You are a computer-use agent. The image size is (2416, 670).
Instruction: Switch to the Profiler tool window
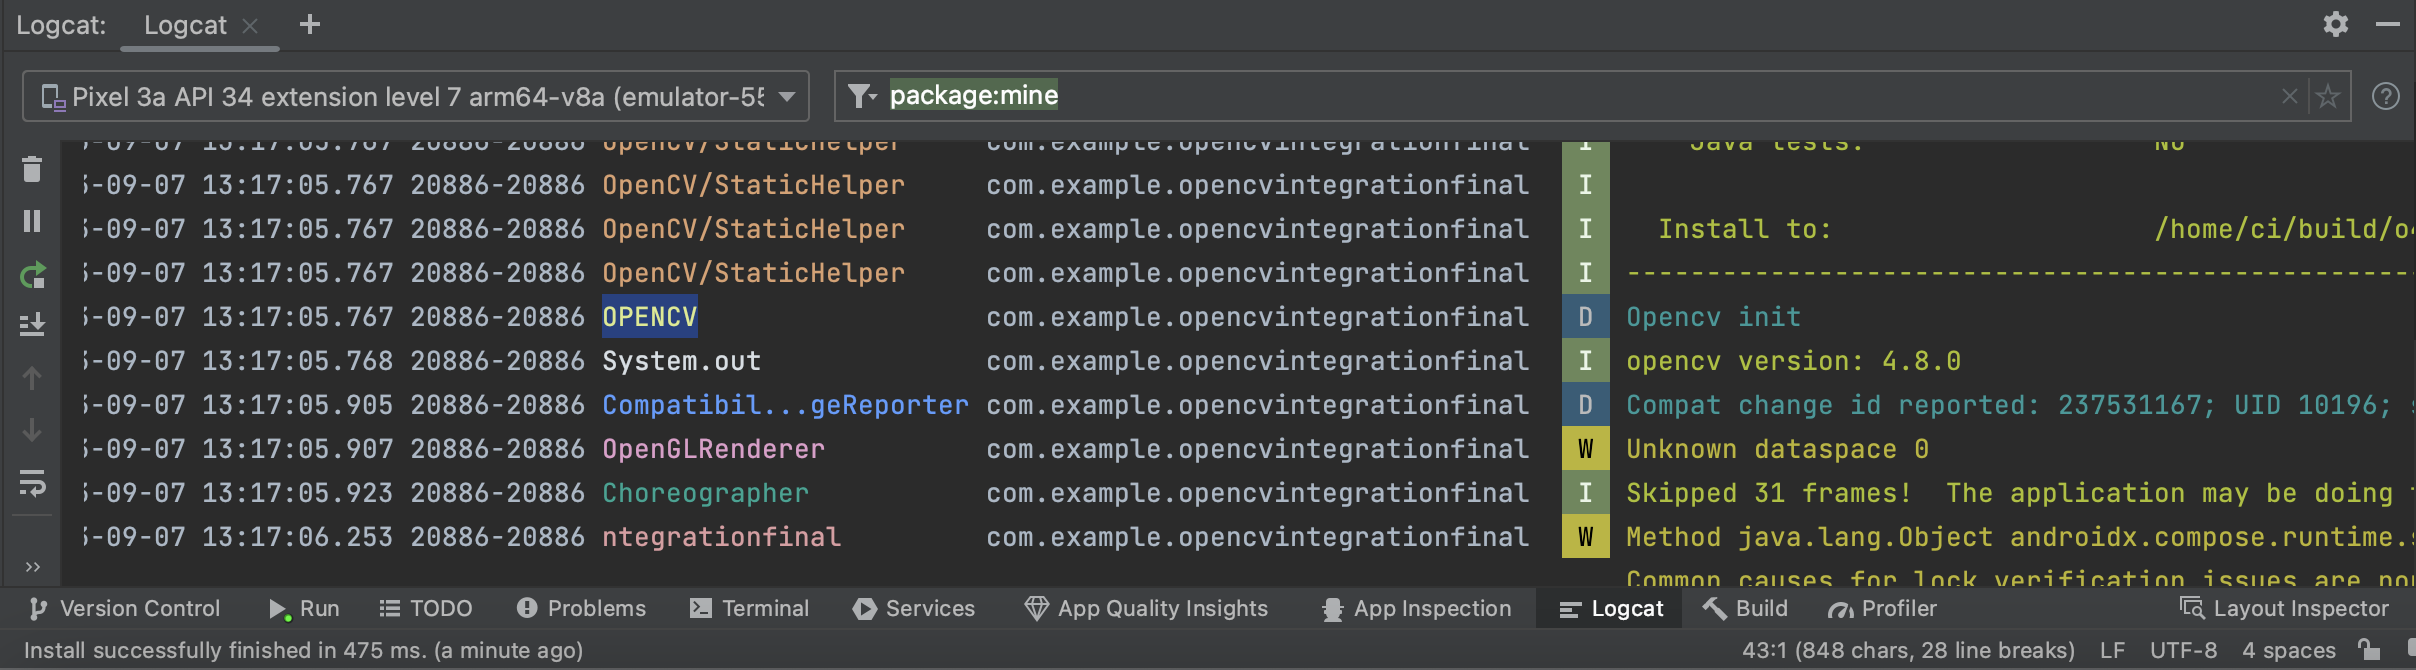coord(1883,608)
